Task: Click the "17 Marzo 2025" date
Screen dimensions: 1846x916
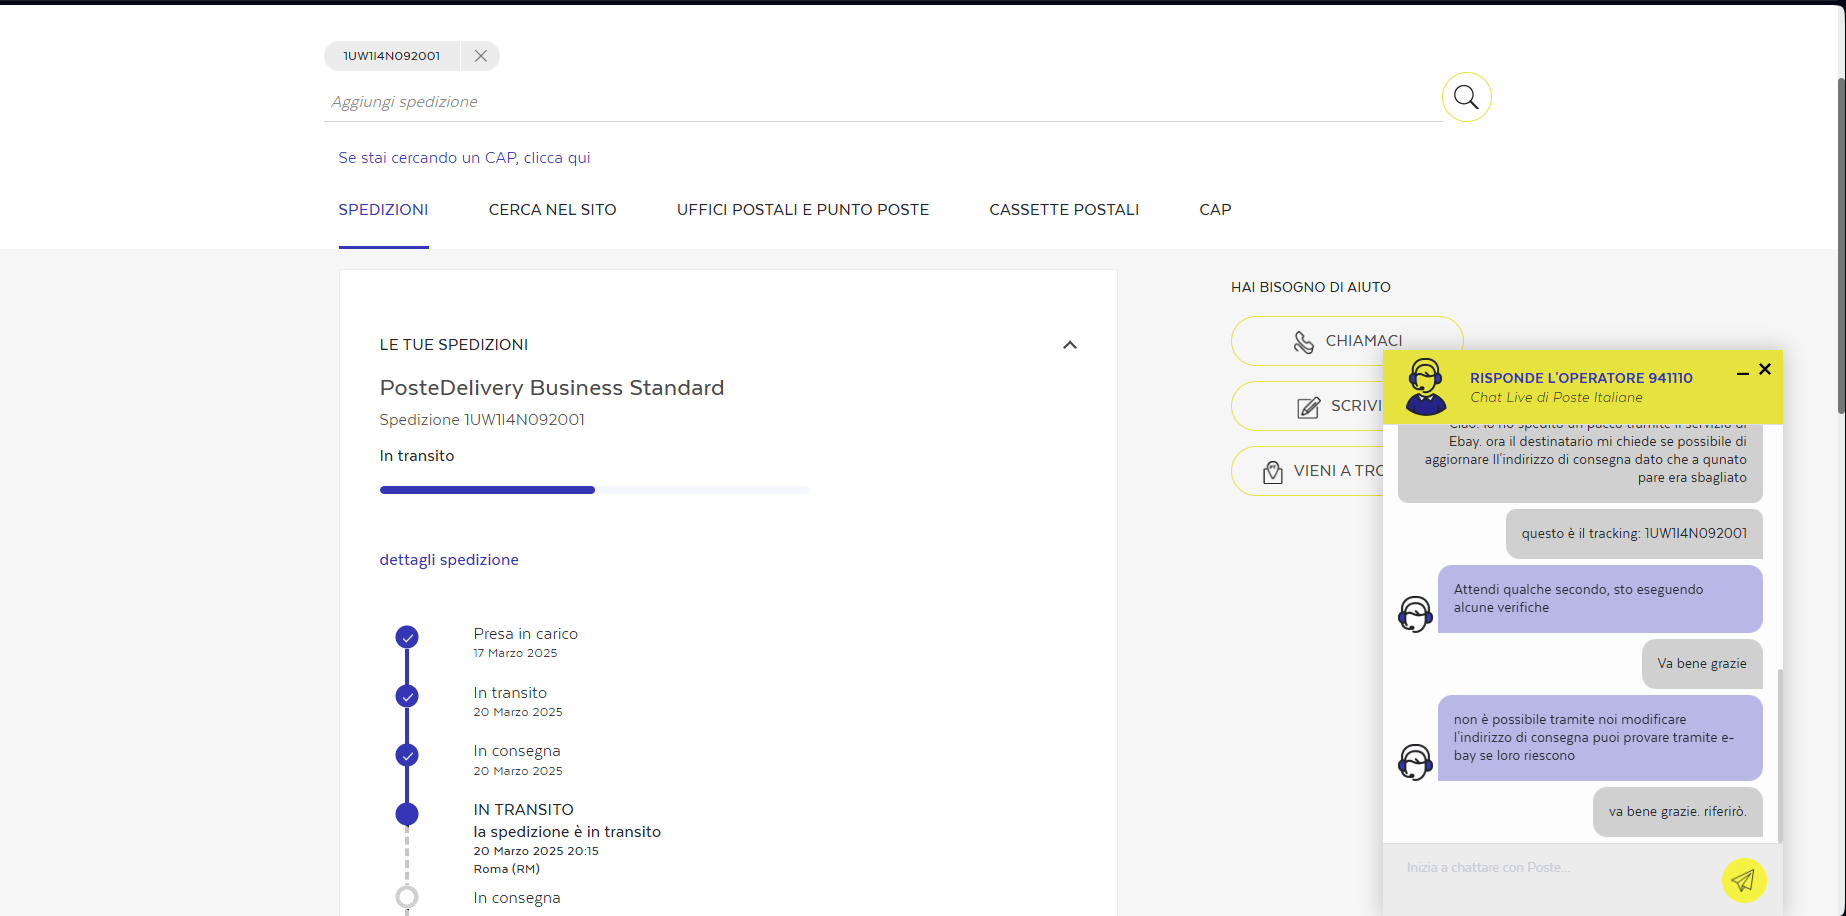Action: pos(515,653)
